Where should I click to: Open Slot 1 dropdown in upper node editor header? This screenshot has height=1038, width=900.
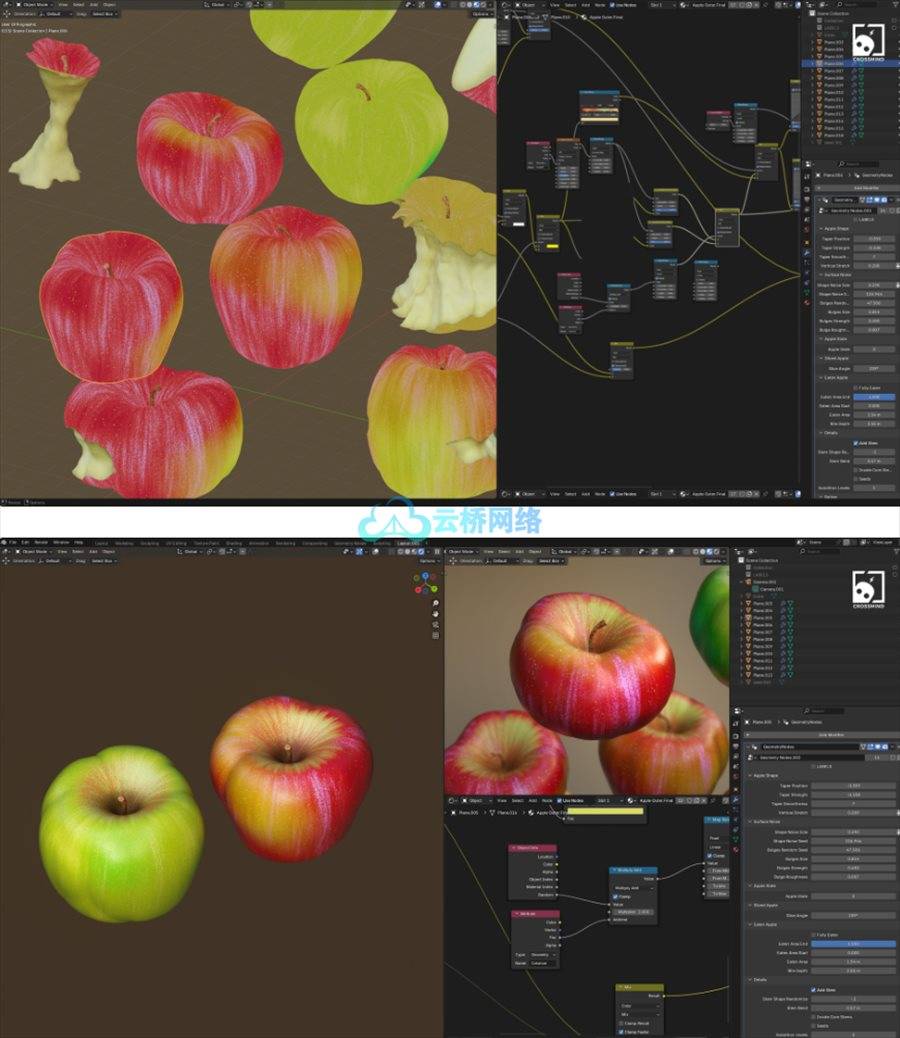[x=663, y=5]
